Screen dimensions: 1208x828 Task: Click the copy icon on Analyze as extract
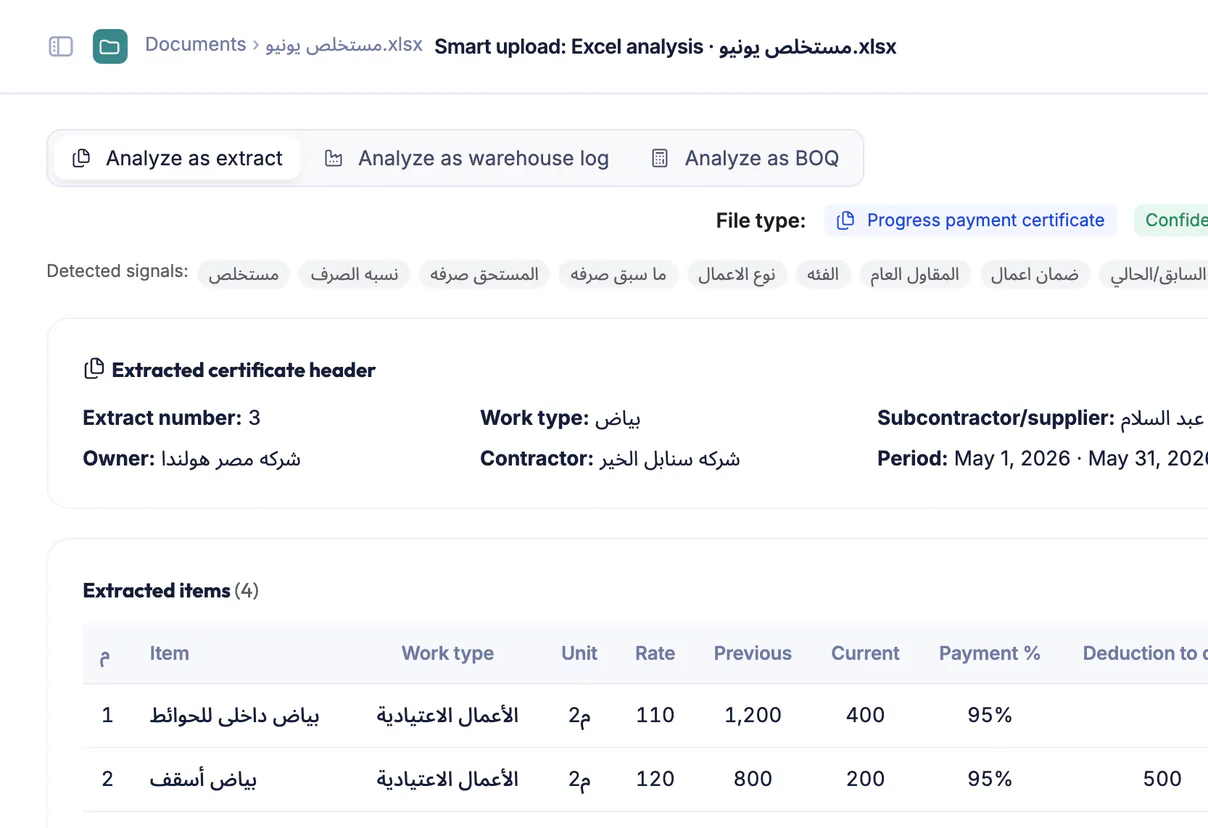82,158
